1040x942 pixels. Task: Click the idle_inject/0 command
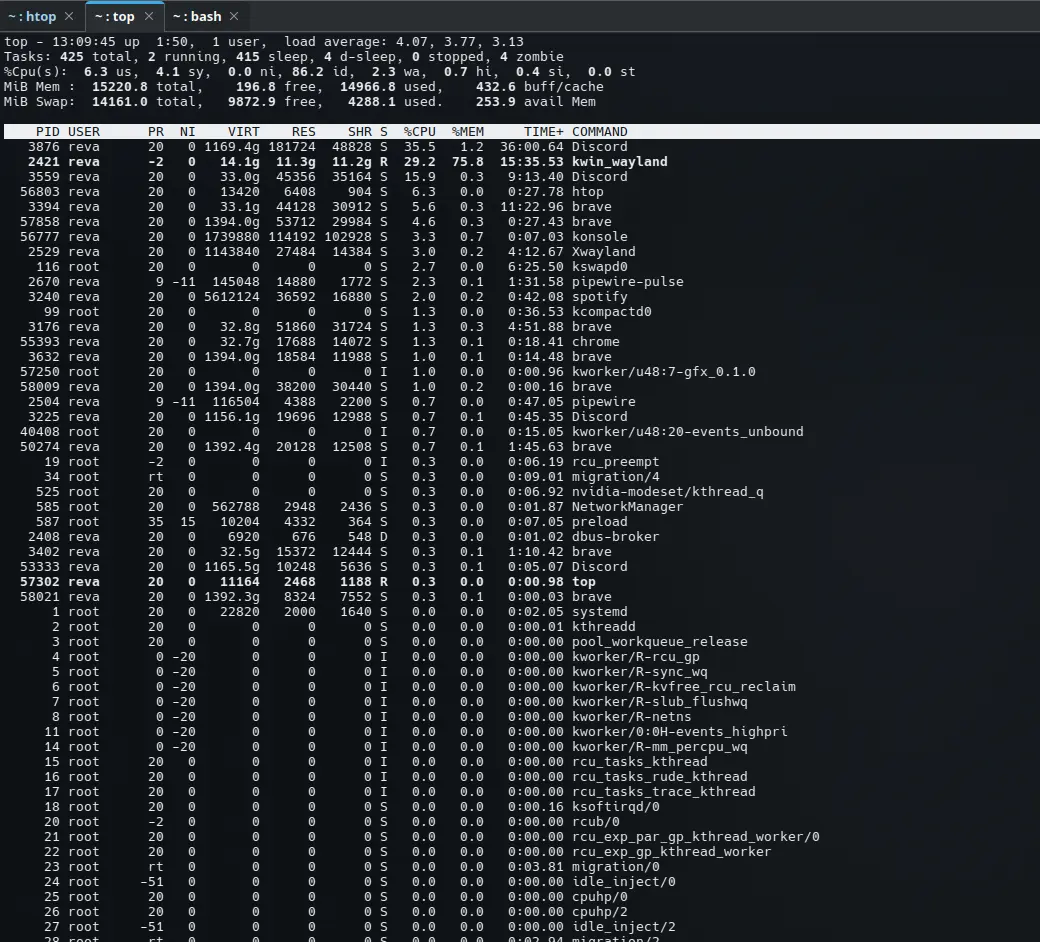[623, 882]
